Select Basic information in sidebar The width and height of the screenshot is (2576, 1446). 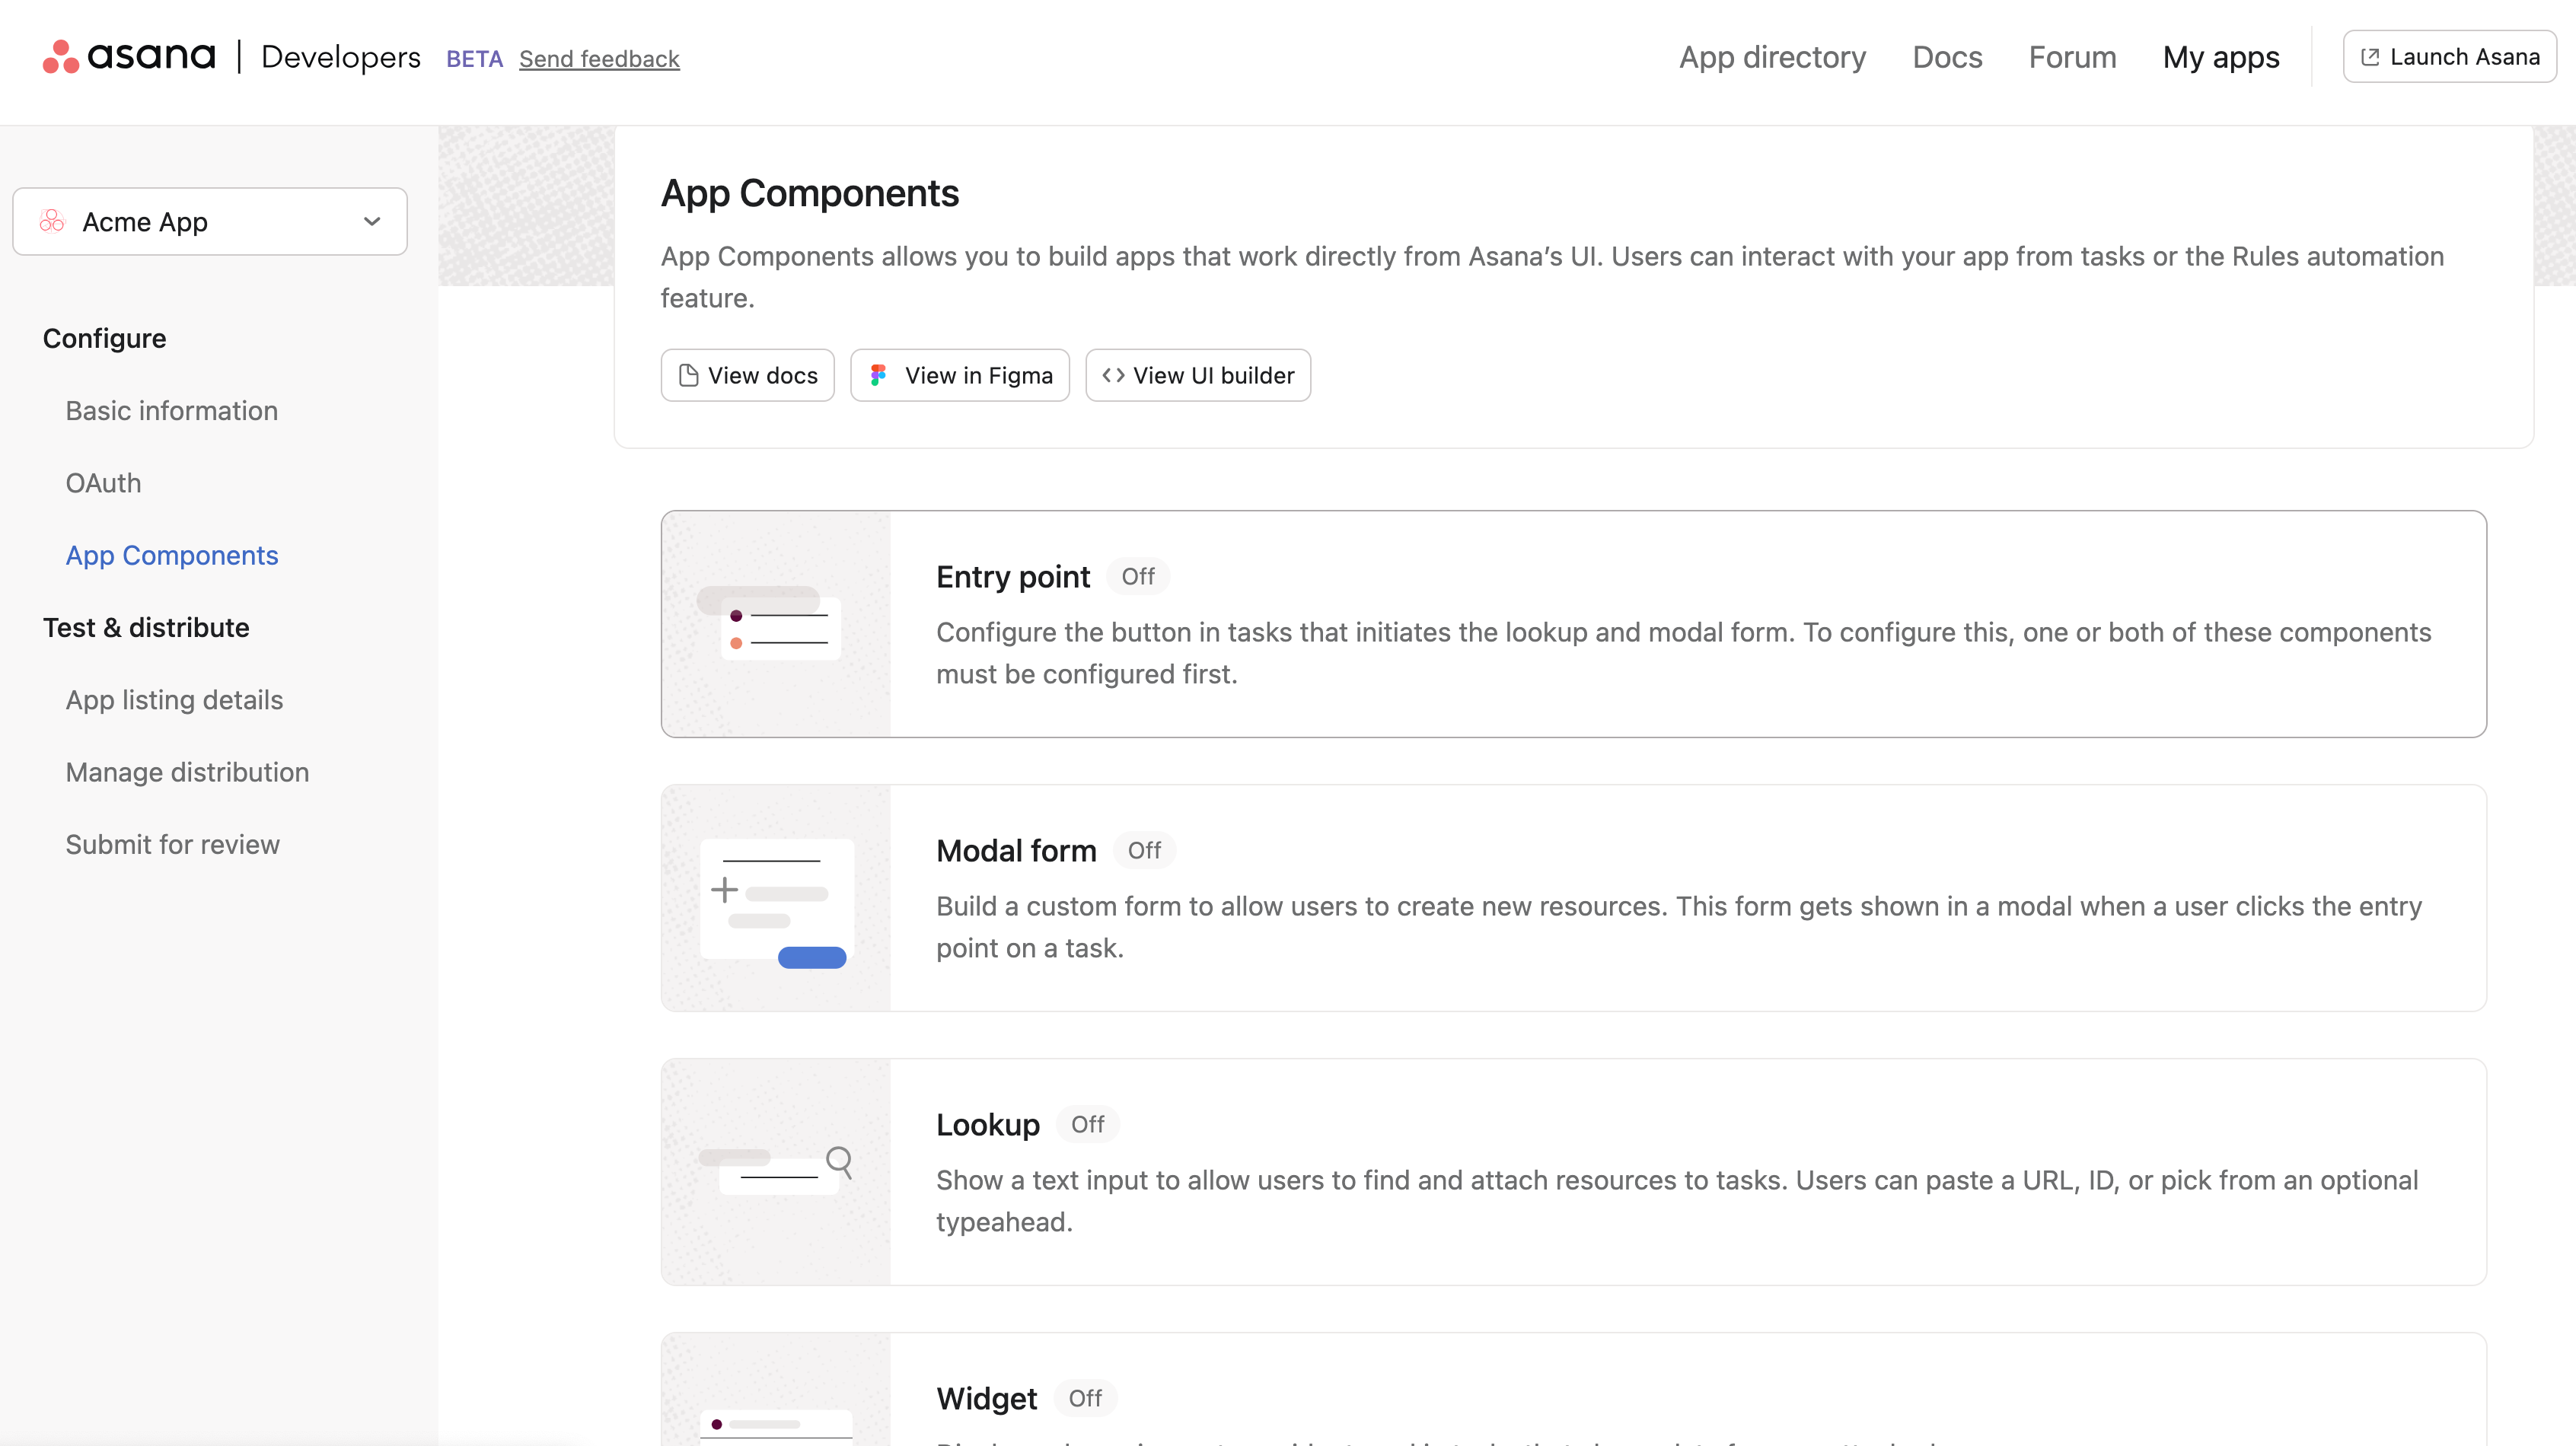(x=172, y=411)
